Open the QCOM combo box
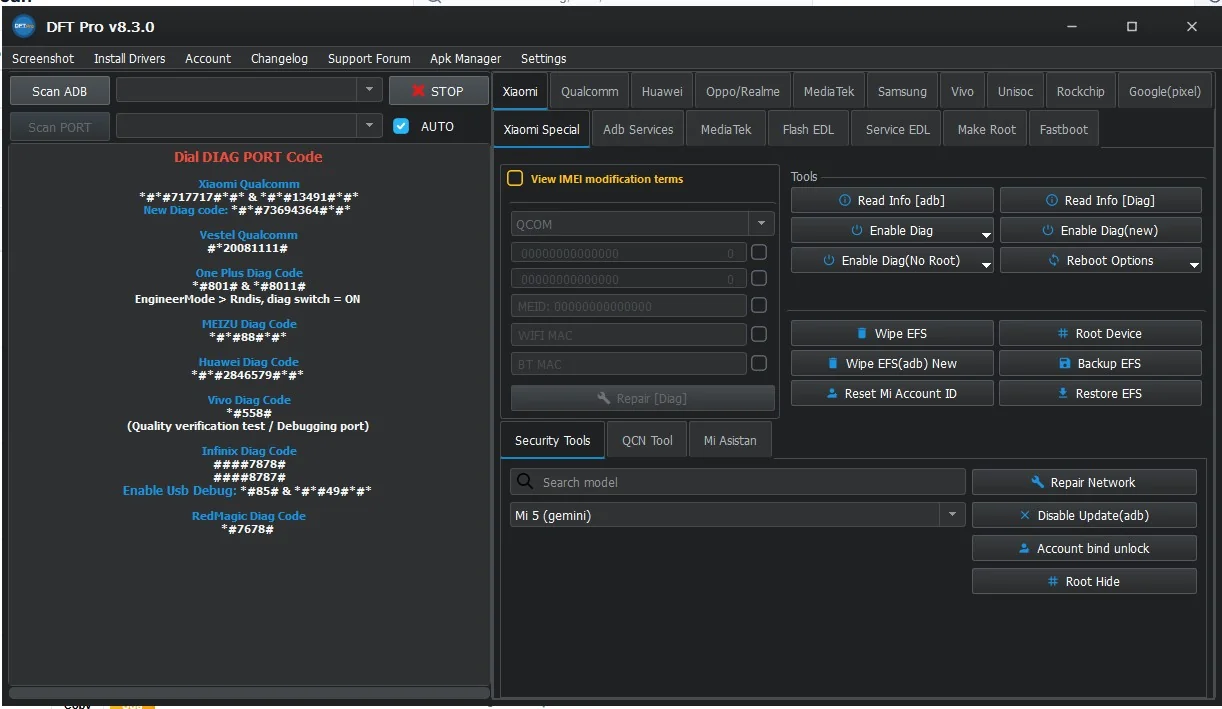Screen dimensions: 1222x709 [x=644, y=224]
